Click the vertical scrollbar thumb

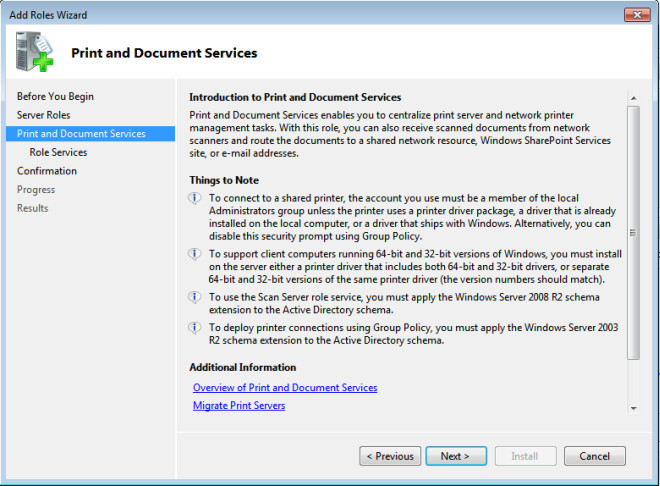[x=633, y=233]
